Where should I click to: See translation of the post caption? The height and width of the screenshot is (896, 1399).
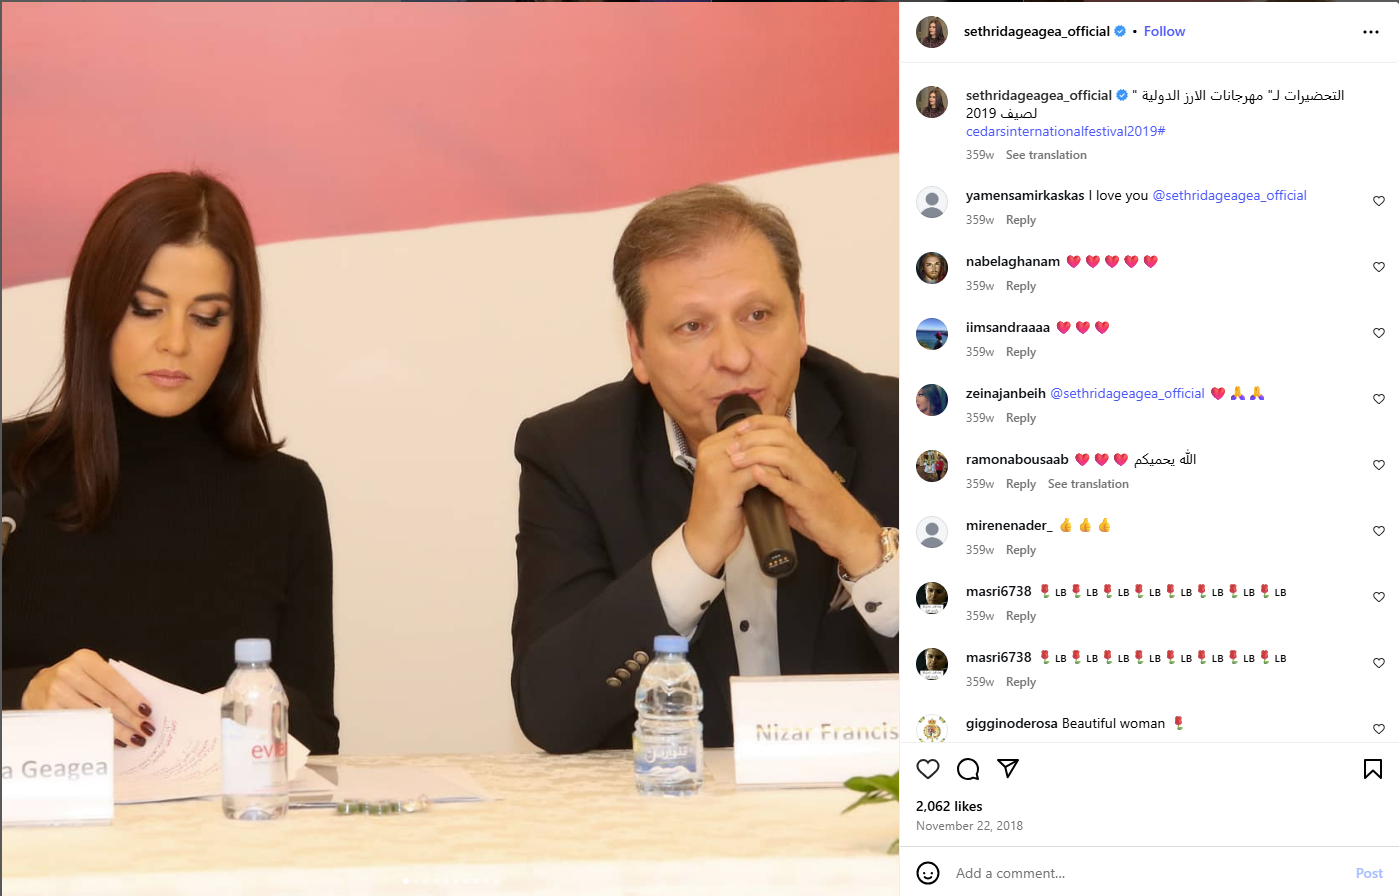(x=1046, y=155)
